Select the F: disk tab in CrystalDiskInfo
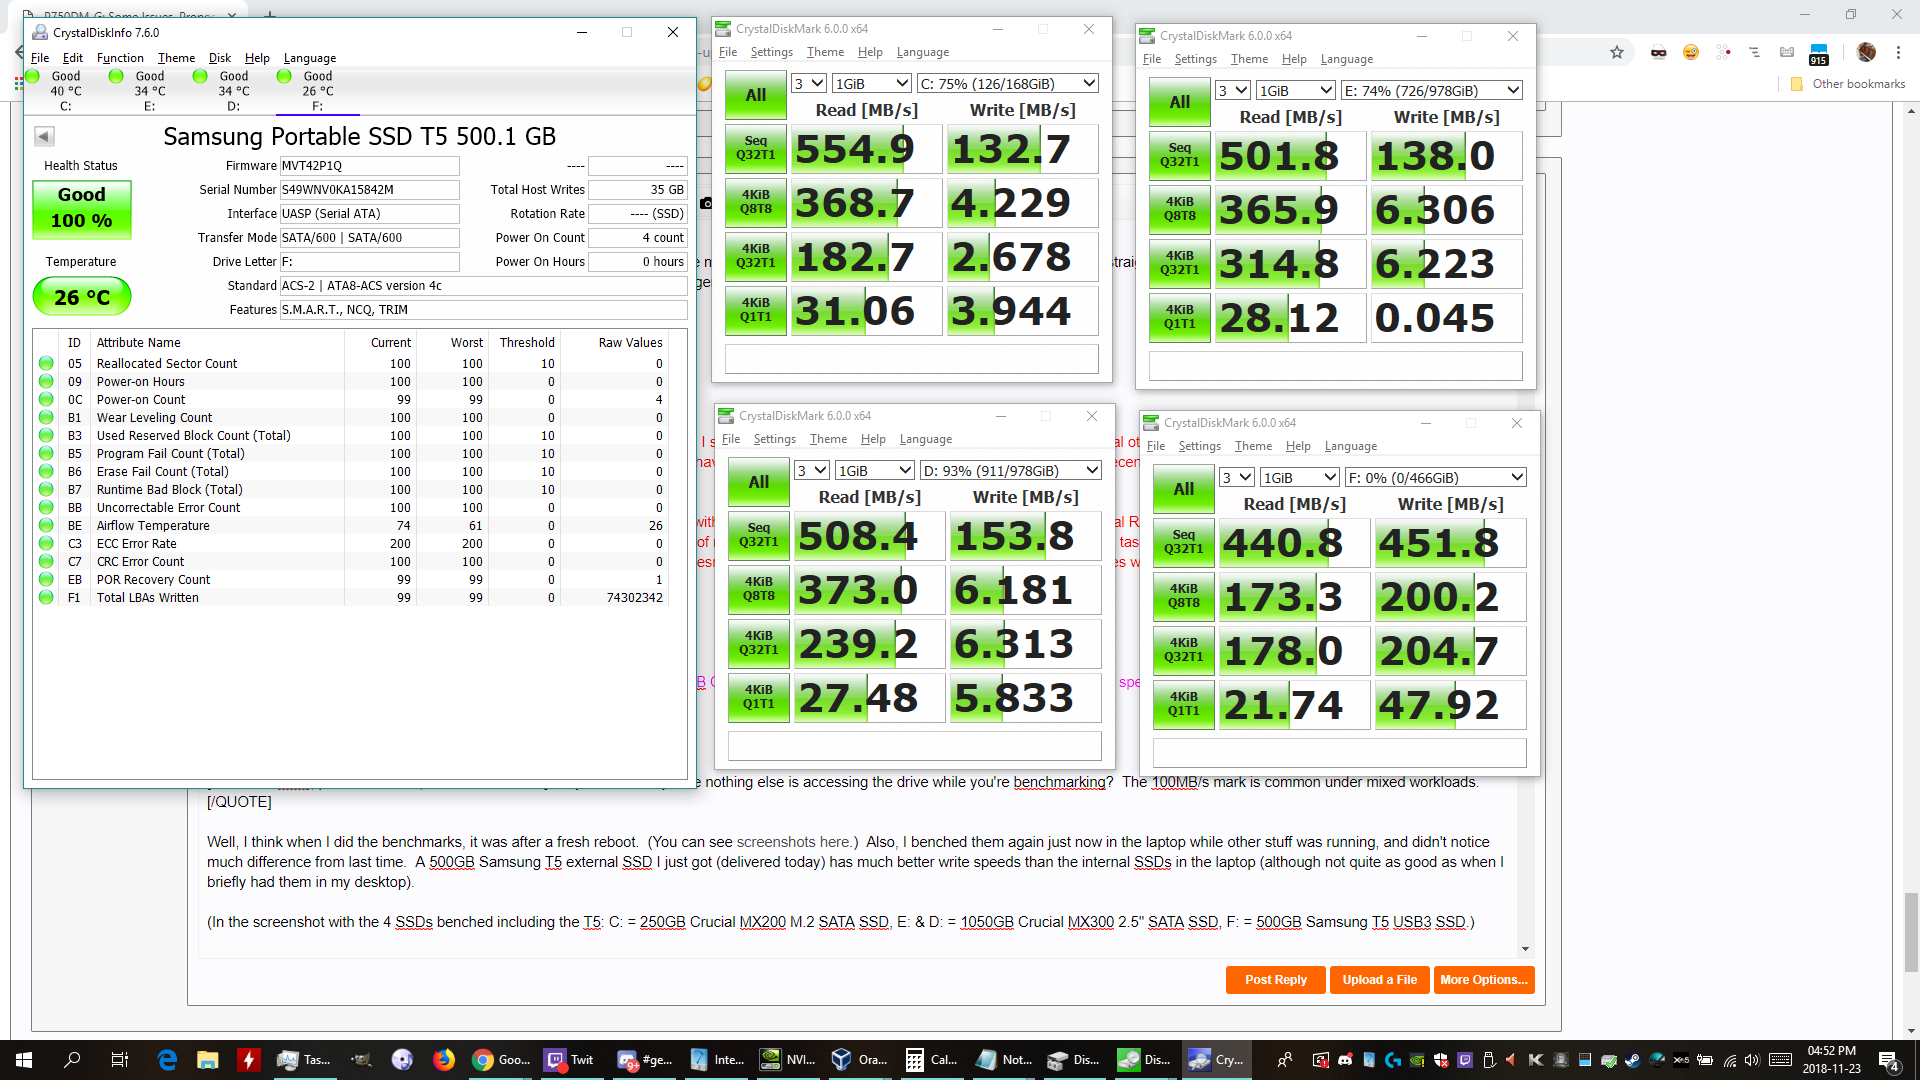 [x=318, y=90]
